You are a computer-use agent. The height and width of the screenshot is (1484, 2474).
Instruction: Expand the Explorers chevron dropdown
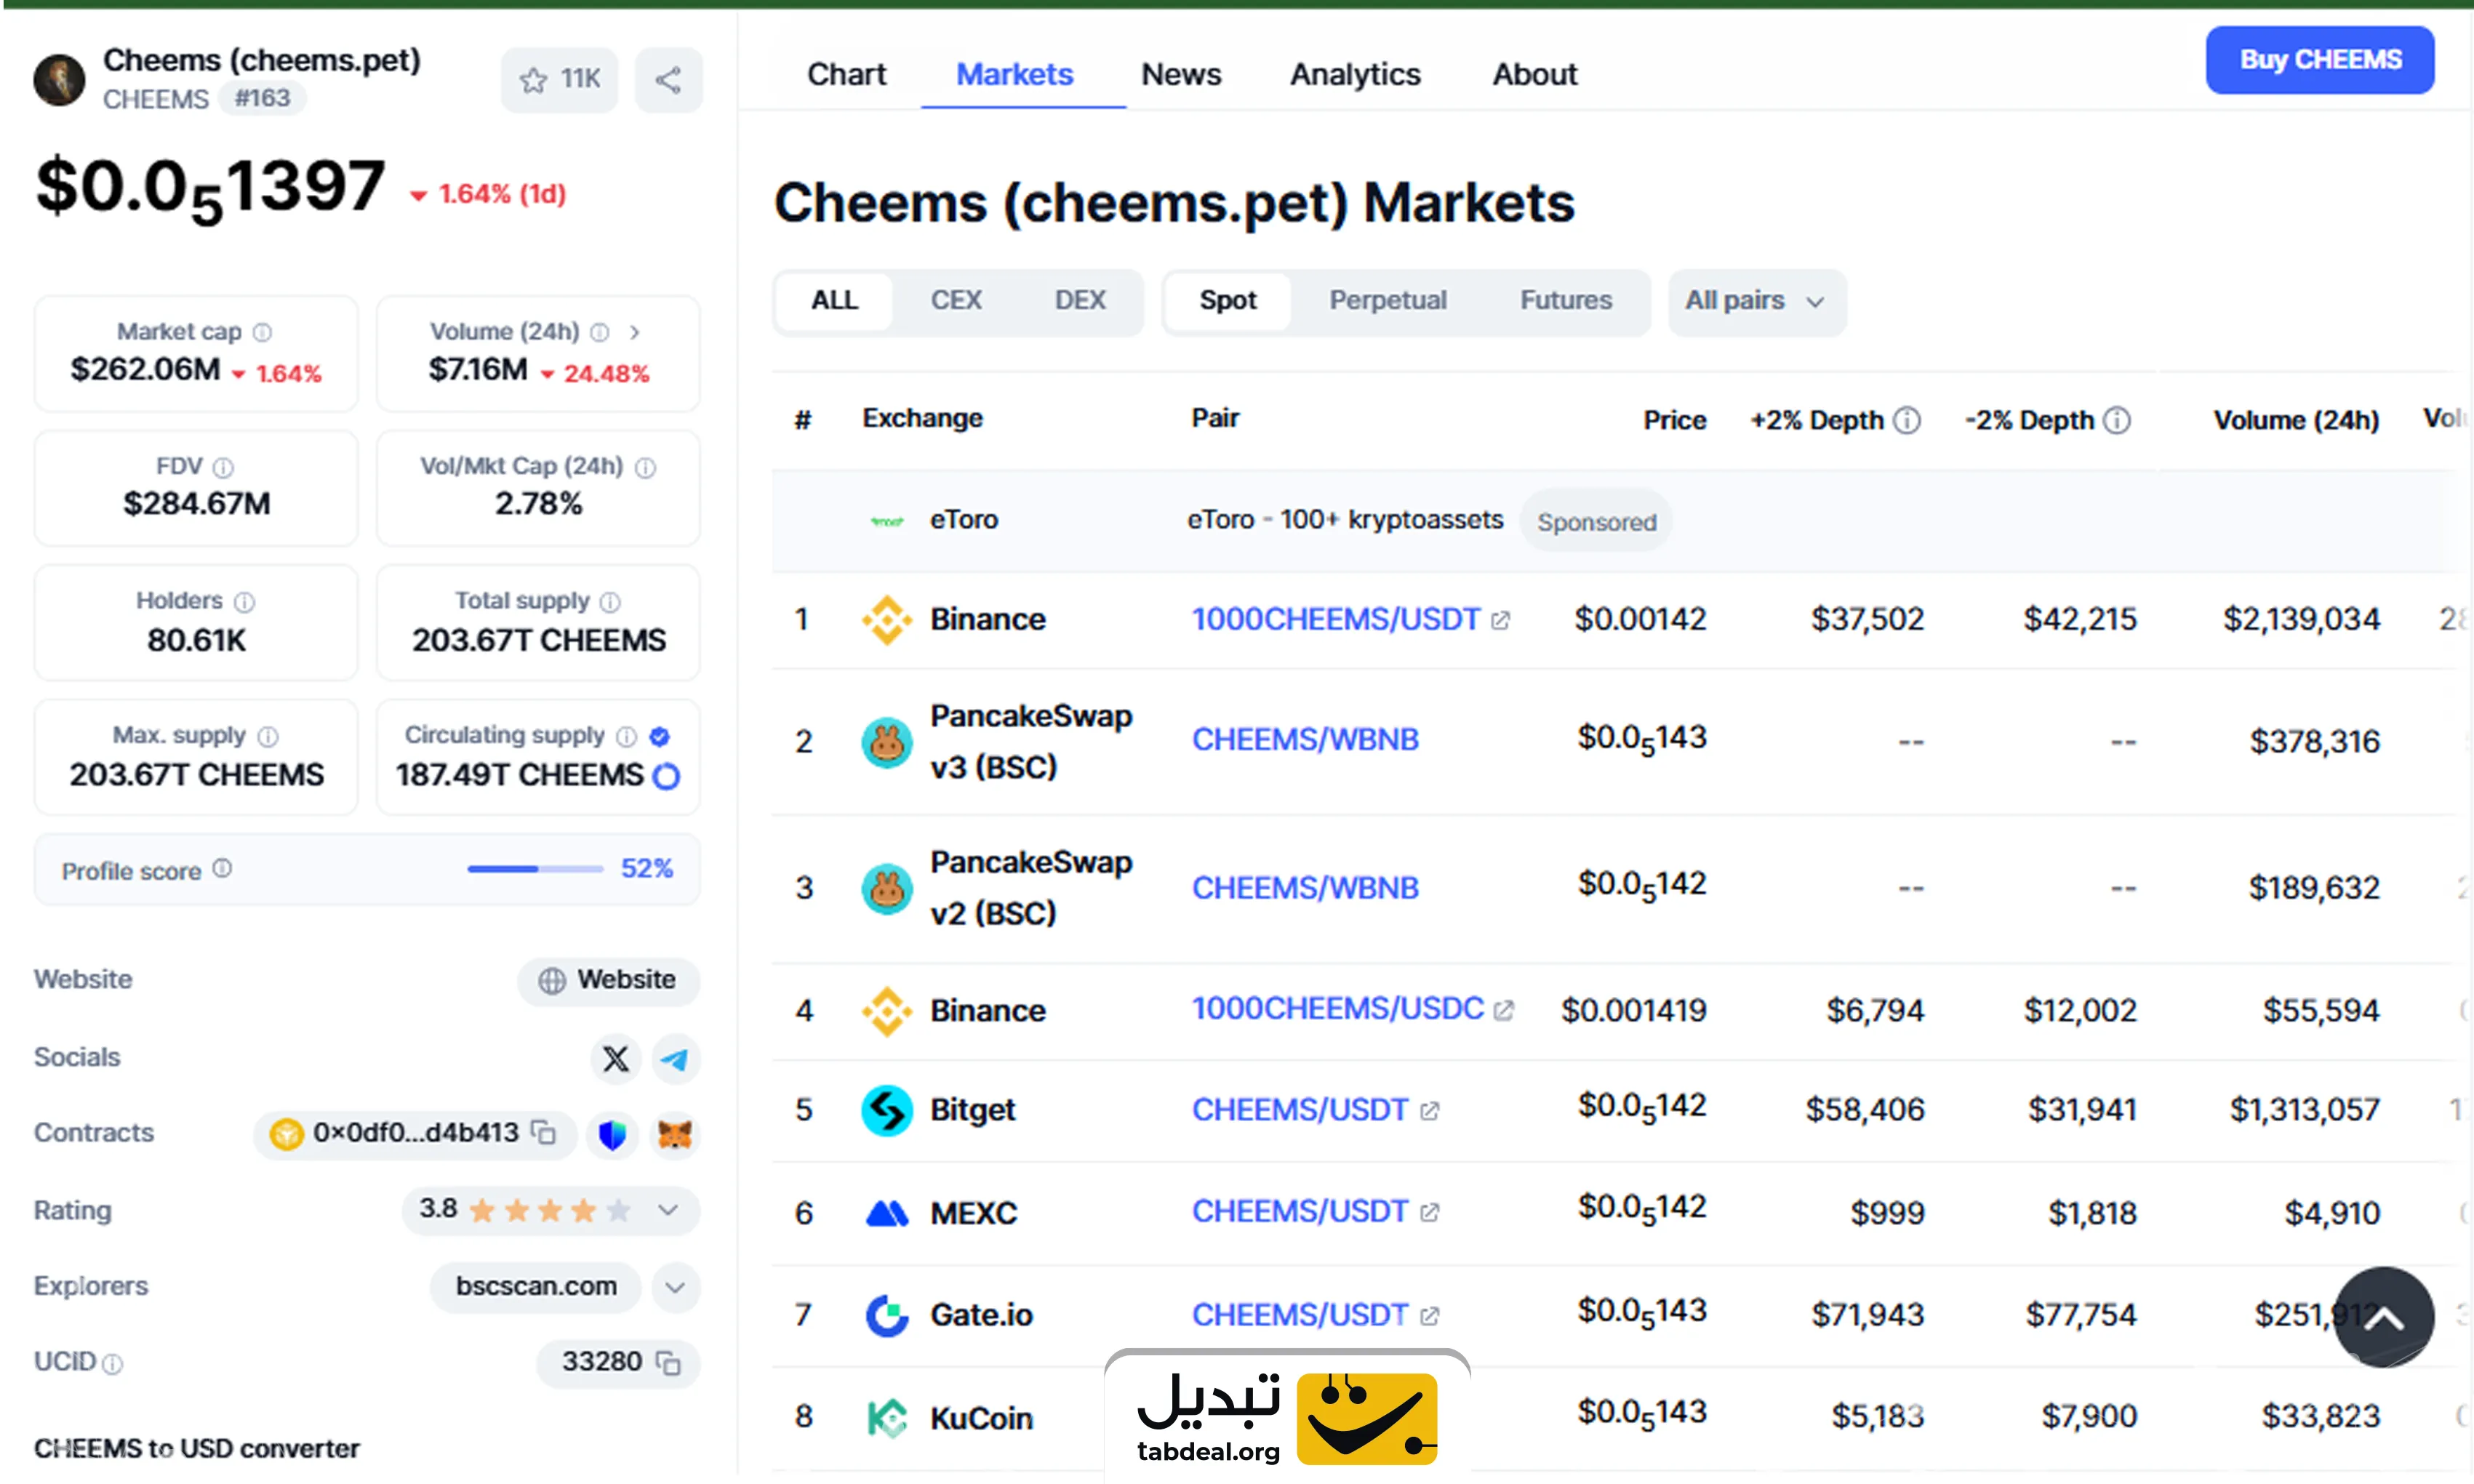[x=675, y=1287]
